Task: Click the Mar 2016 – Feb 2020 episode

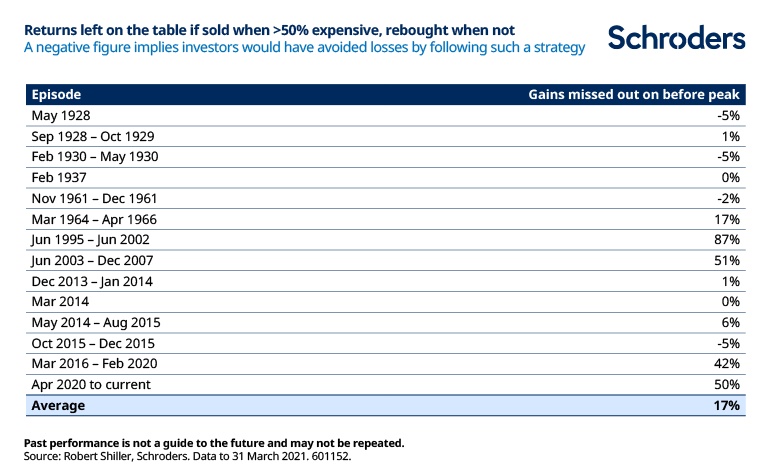Action: click(94, 364)
